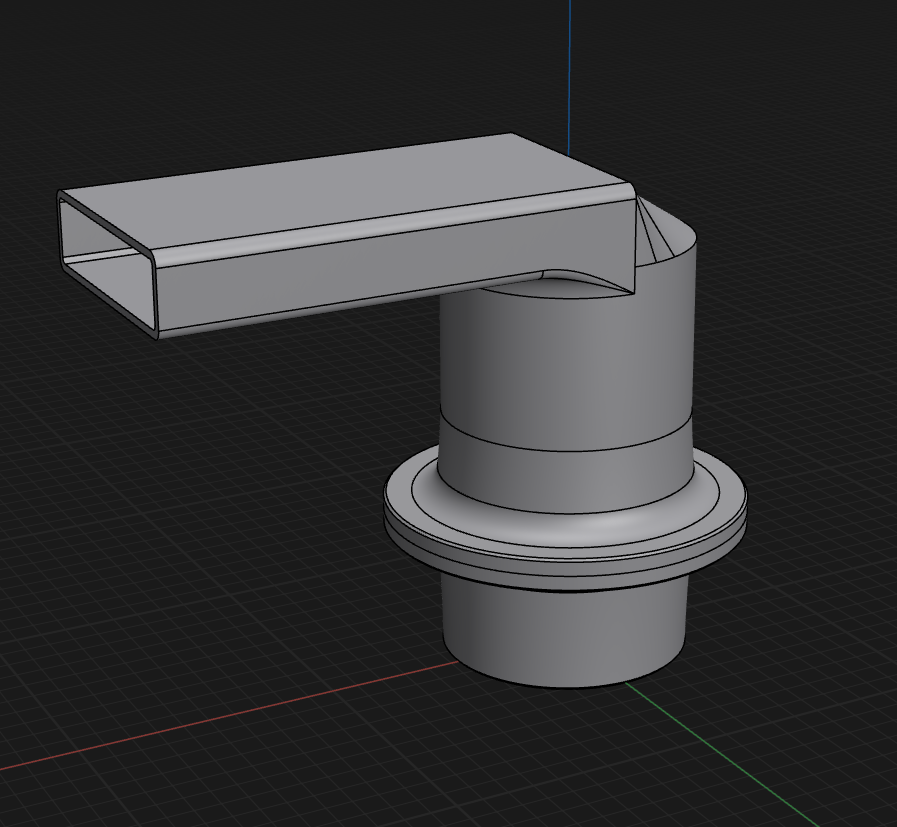897x827 pixels.
Task: Select the rectangular duct's top face
Action: tap(343, 189)
